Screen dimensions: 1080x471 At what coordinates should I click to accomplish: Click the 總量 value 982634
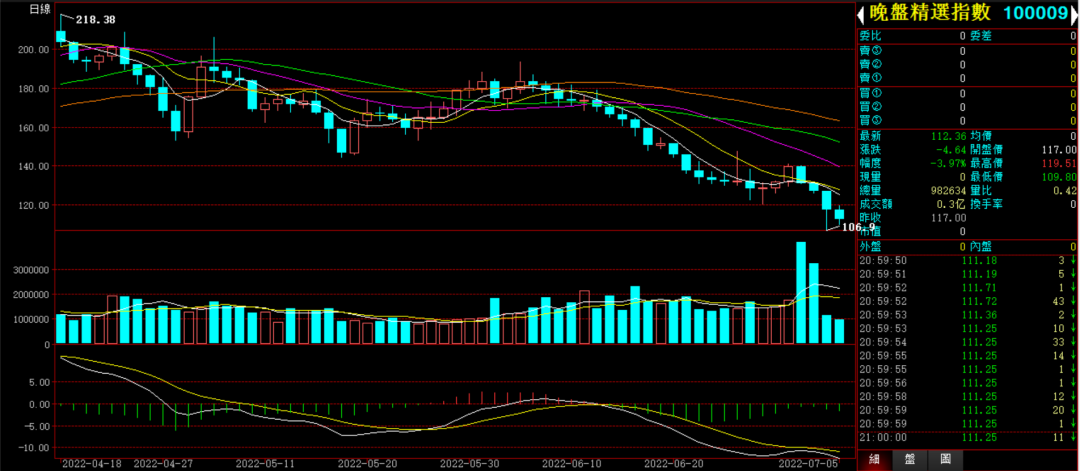point(946,191)
